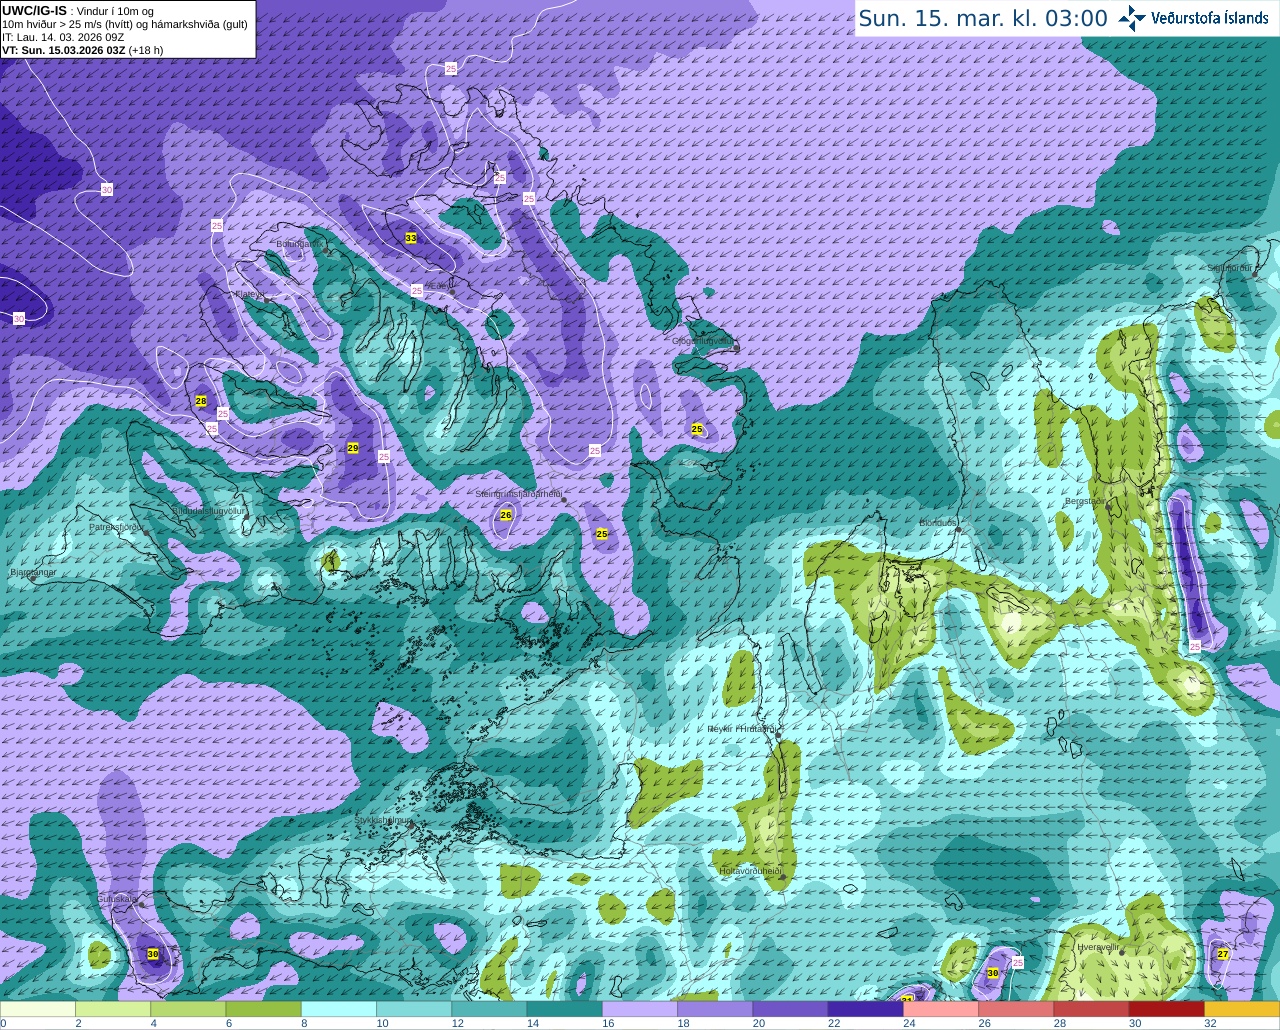This screenshot has width=1280, height=1030.
Task: Click the Bjargtangar station label
Action: 33,573
